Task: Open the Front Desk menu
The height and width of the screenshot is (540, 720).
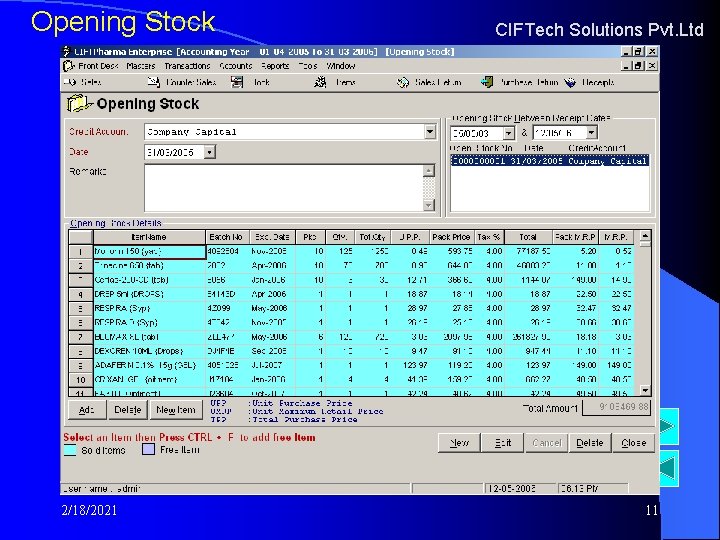Action: click(98, 66)
